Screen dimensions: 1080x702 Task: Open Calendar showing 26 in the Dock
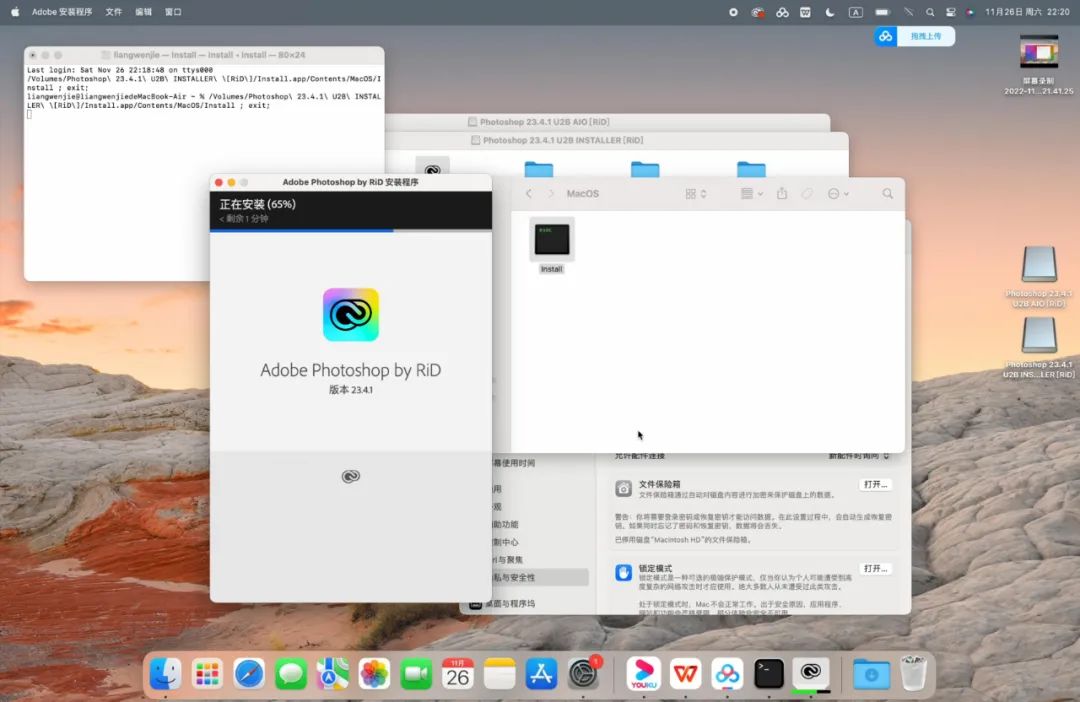point(457,673)
